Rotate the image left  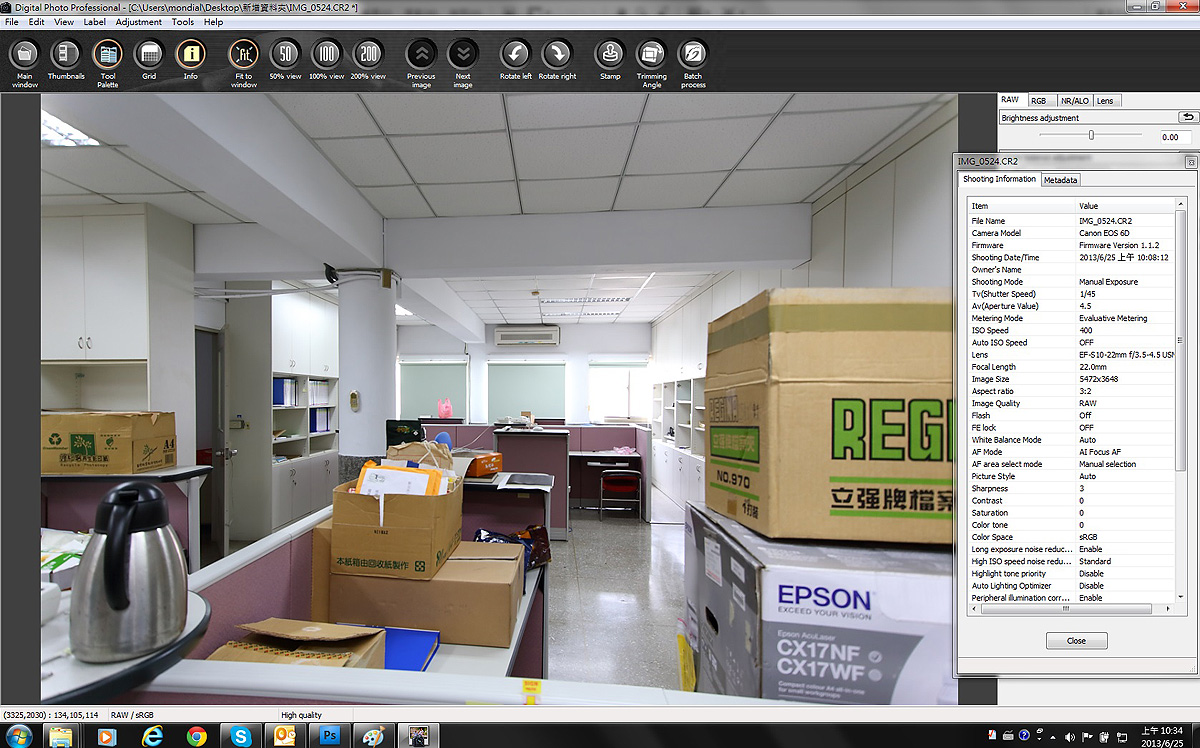[516, 60]
